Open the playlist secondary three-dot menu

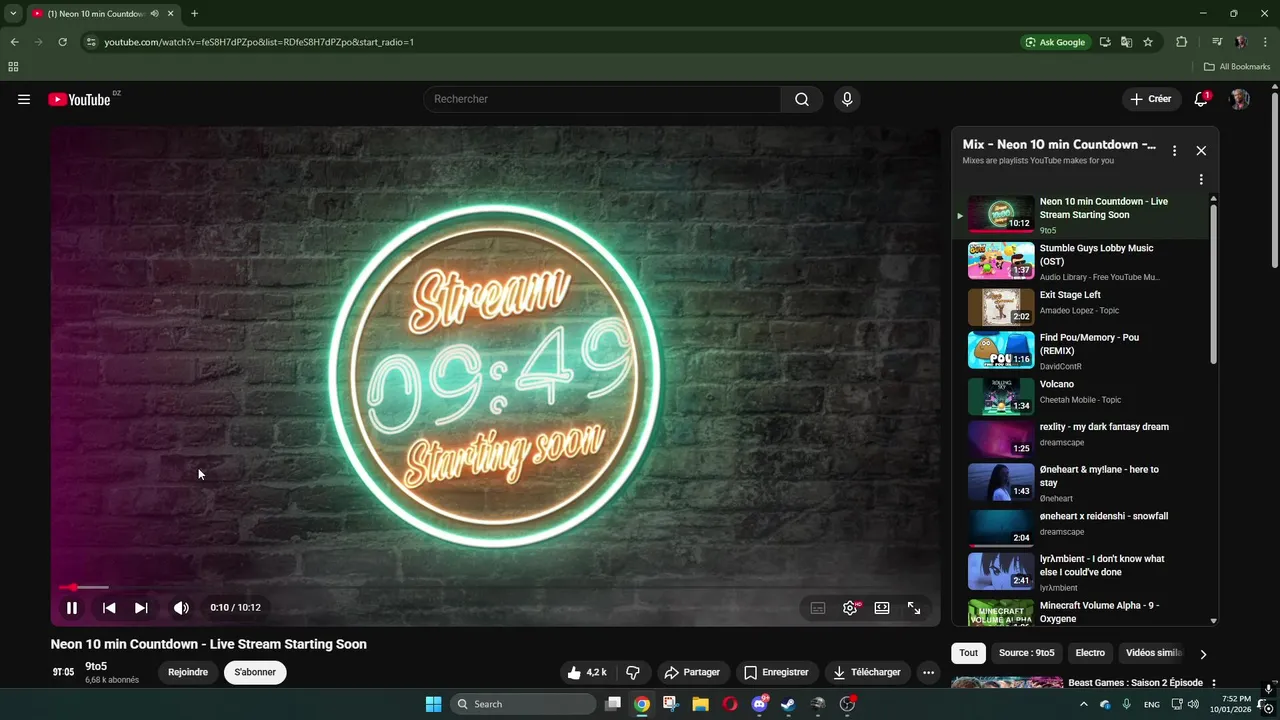coord(1201,180)
